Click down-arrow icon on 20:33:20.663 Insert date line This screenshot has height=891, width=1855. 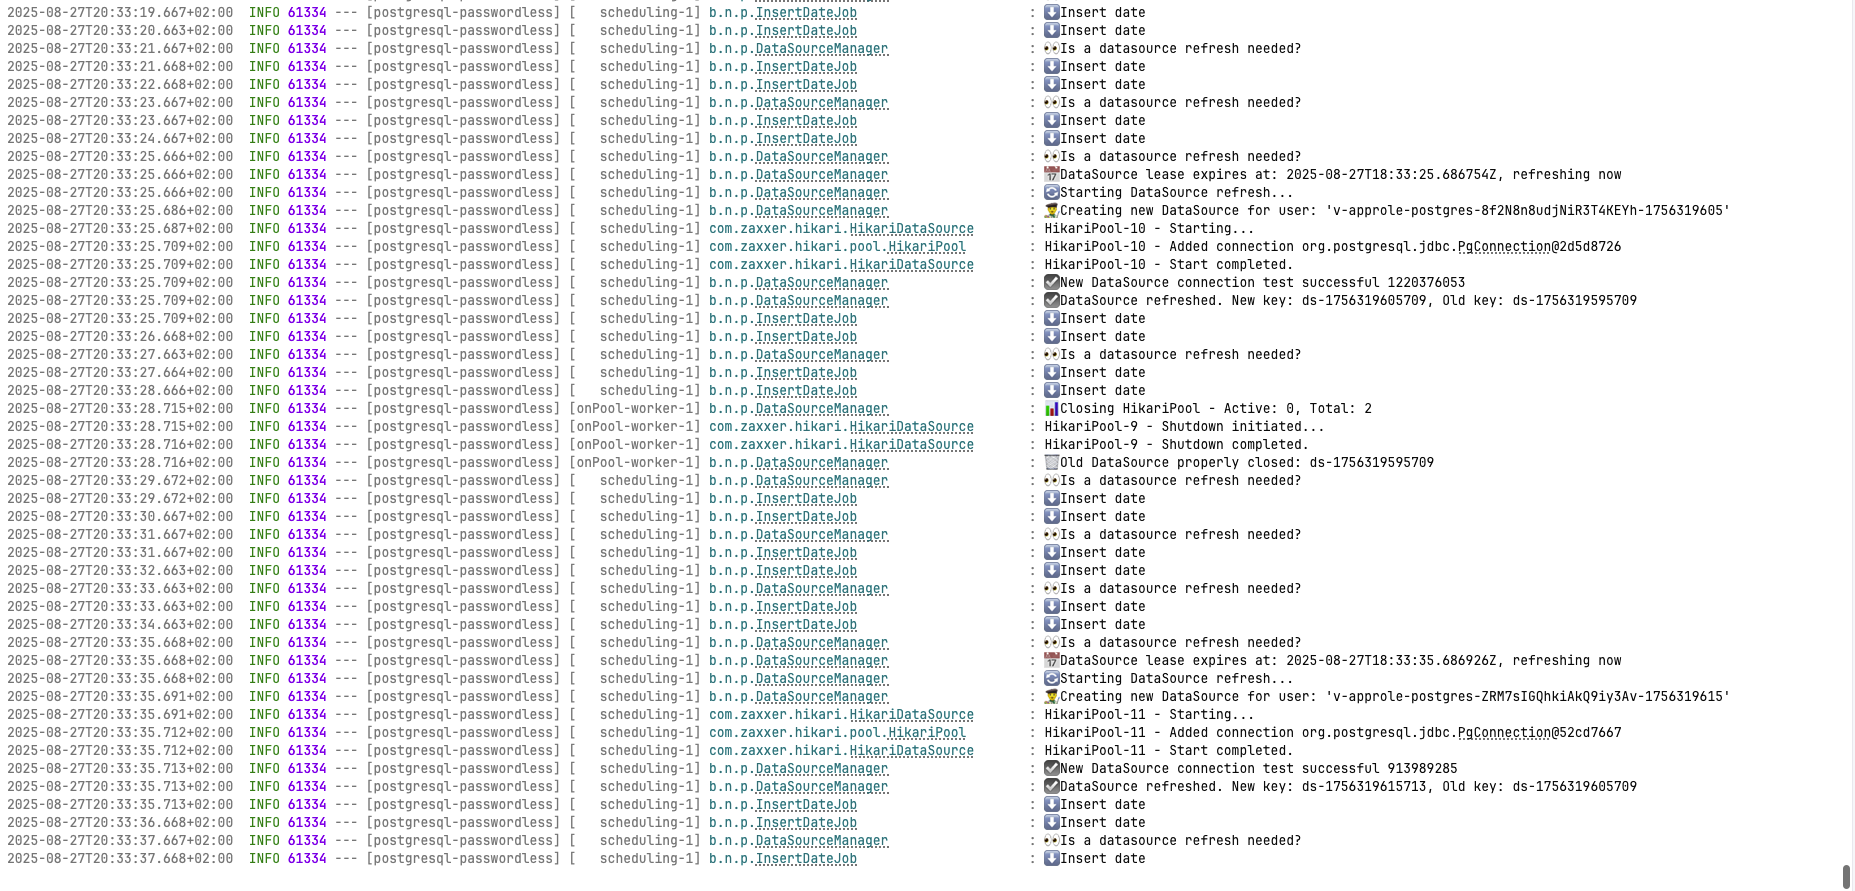(1051, 30)
